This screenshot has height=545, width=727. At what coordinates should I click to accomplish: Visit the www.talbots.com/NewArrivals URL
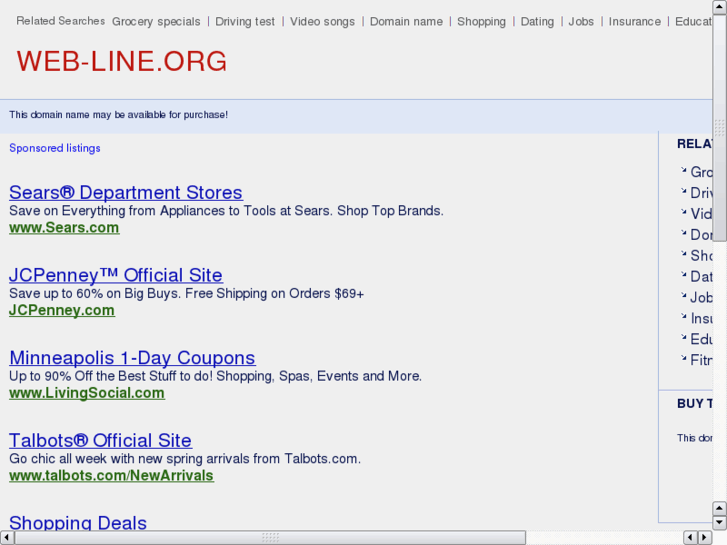pyautogui.click(x=111, y=475)
